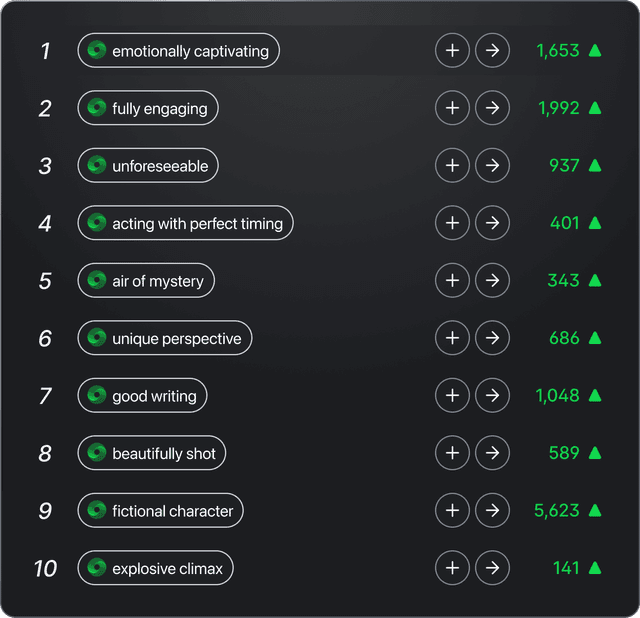Select the emotionally captivating tag pill
Viewport: 640px width, 618px height.
point(178,51)
